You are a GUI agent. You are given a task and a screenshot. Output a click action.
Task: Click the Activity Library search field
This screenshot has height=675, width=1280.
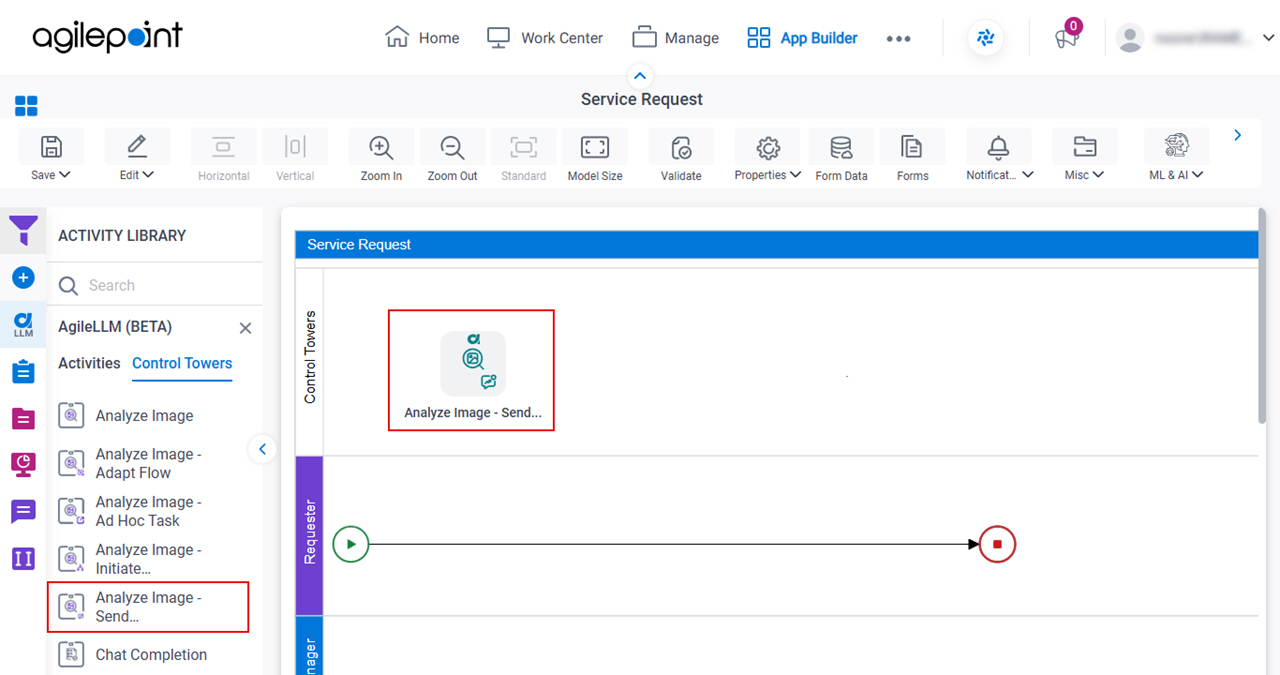[x=155, y=285]
